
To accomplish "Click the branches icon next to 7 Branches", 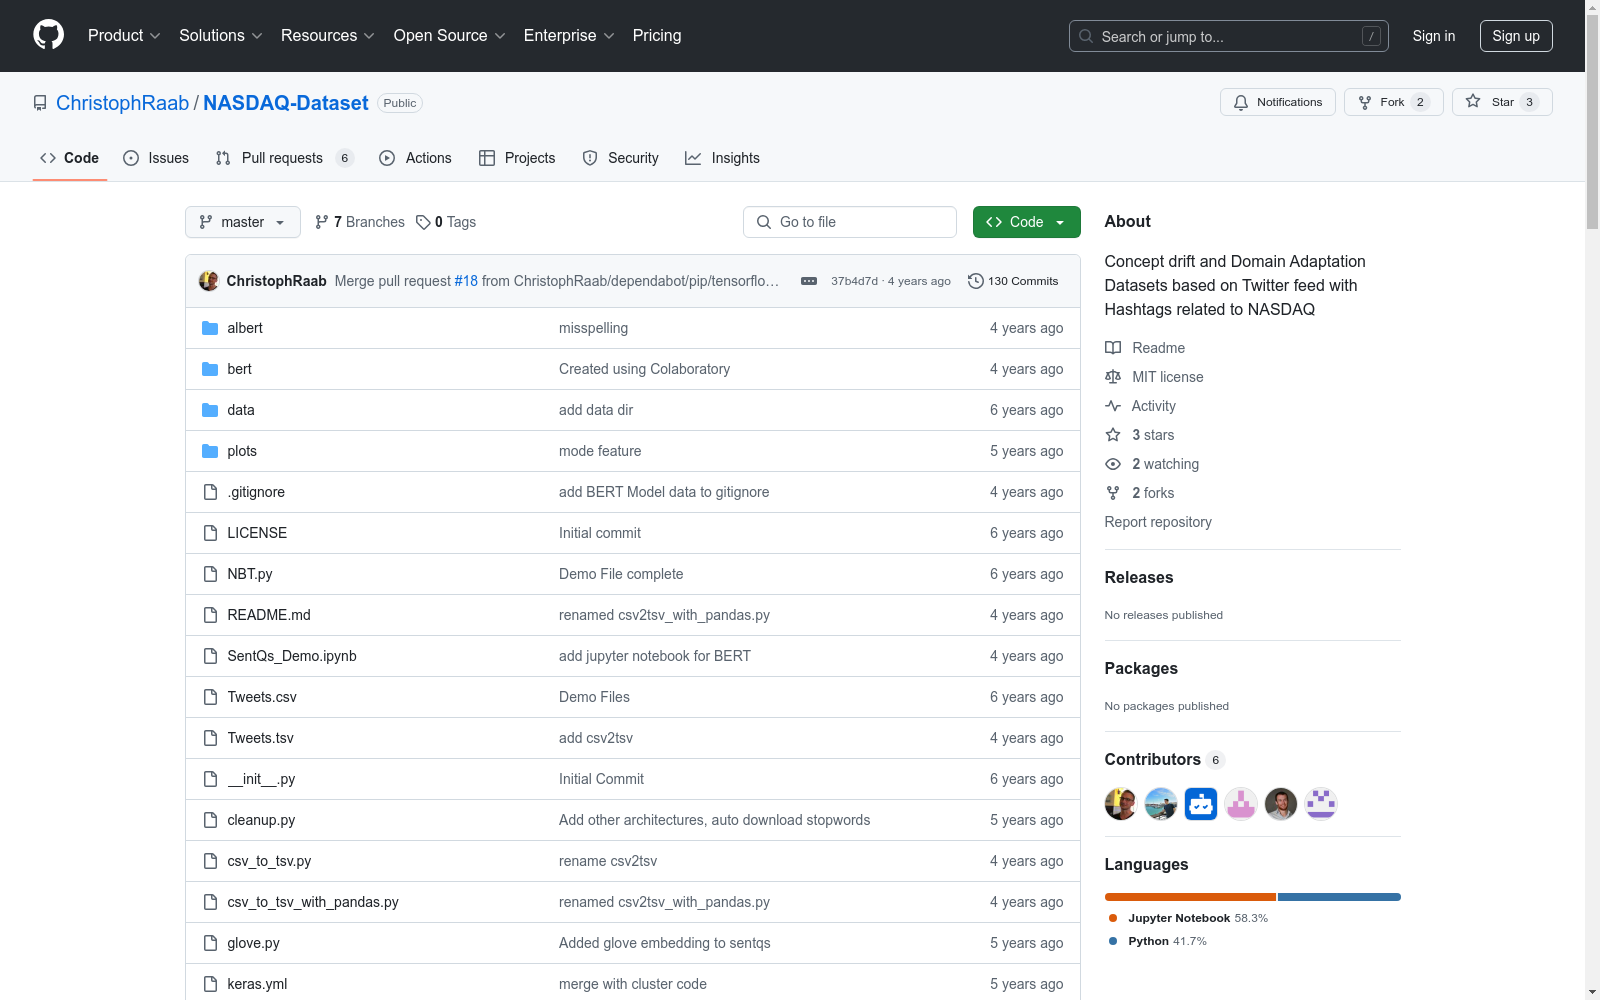I will point(322,222).
